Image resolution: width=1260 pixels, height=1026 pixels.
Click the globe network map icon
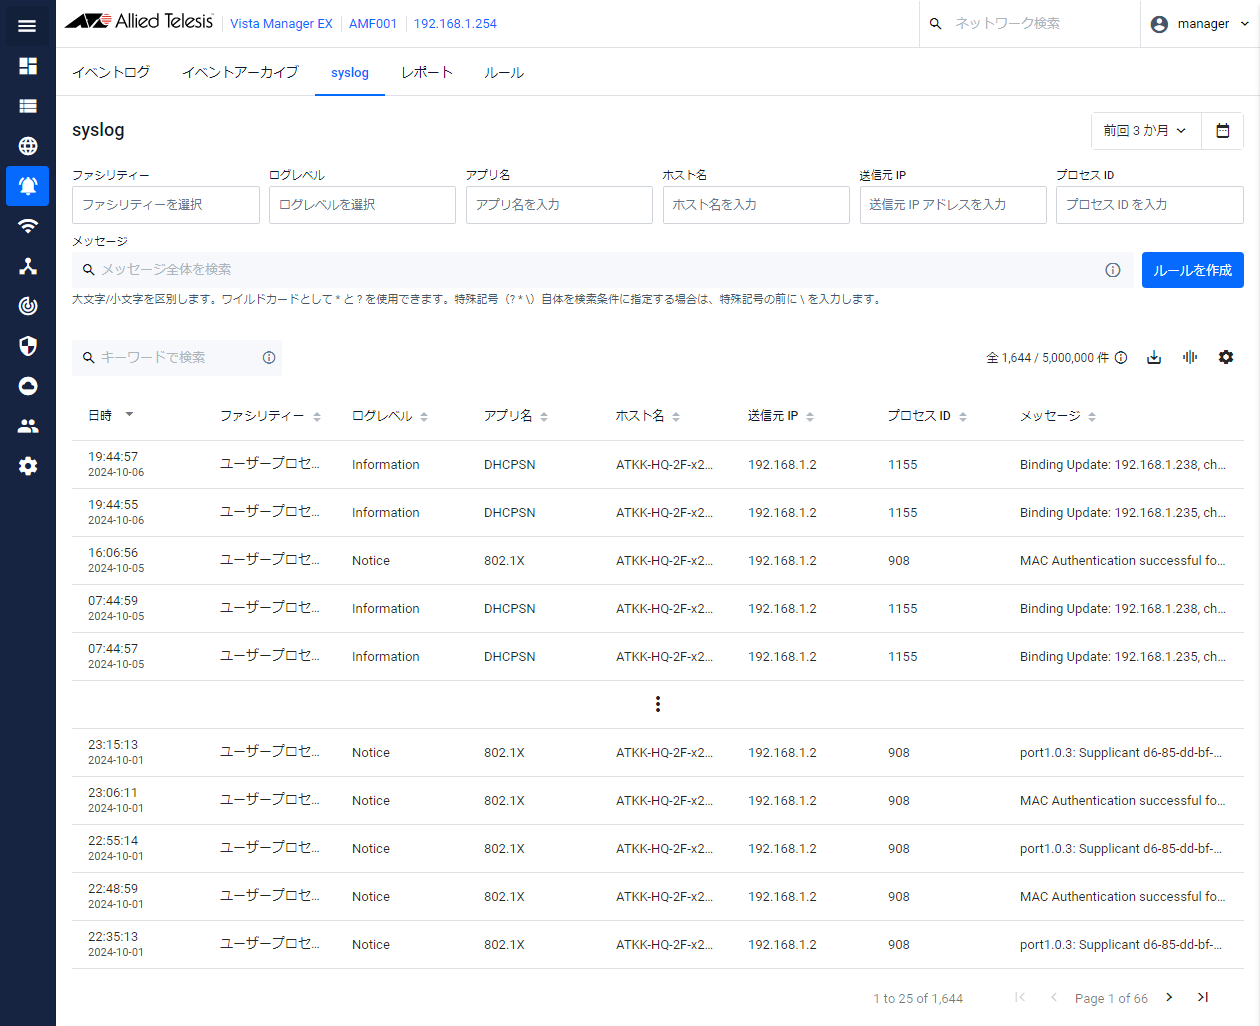tap(28, 146)
